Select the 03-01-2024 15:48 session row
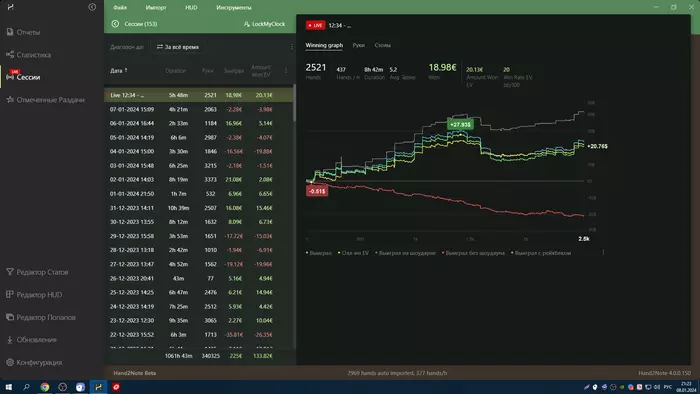 click(199, 166)
